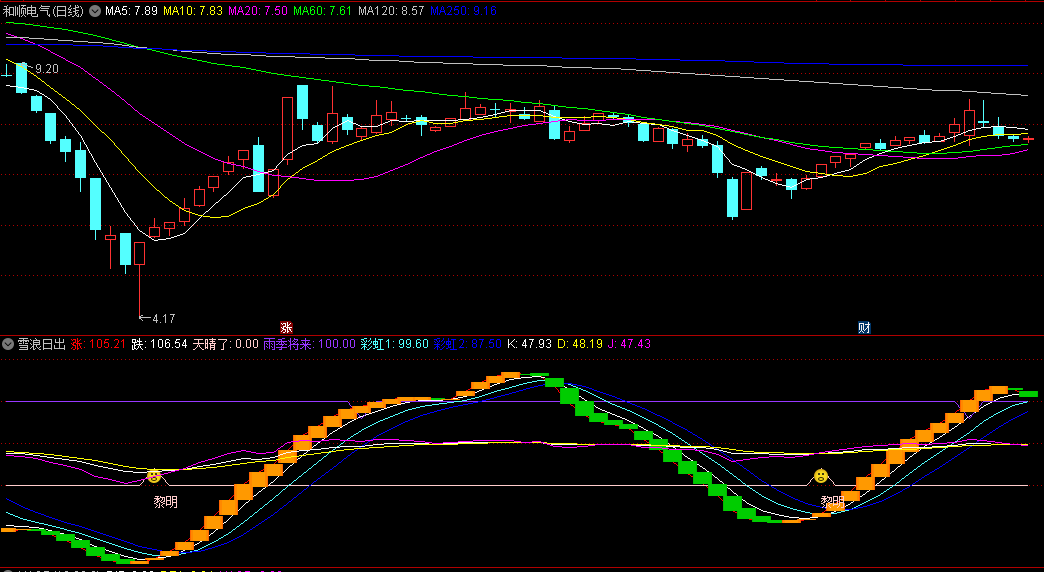Click the 跌: 106.54 value
Viewport: 1044px width, 572px height.
point(159,344)
